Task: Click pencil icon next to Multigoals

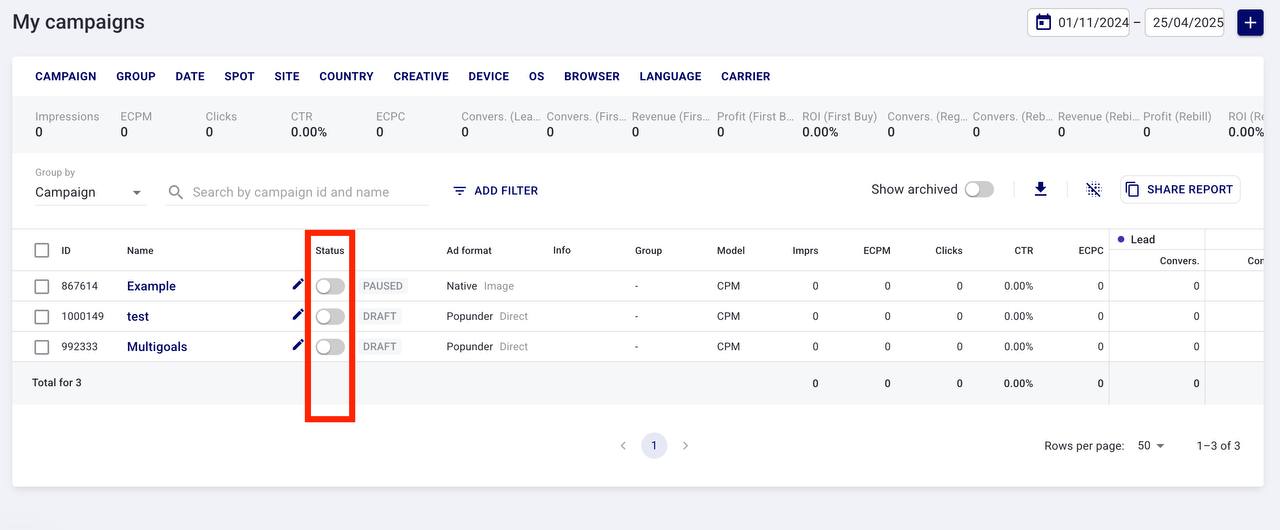Action: [x=297, y=345]
